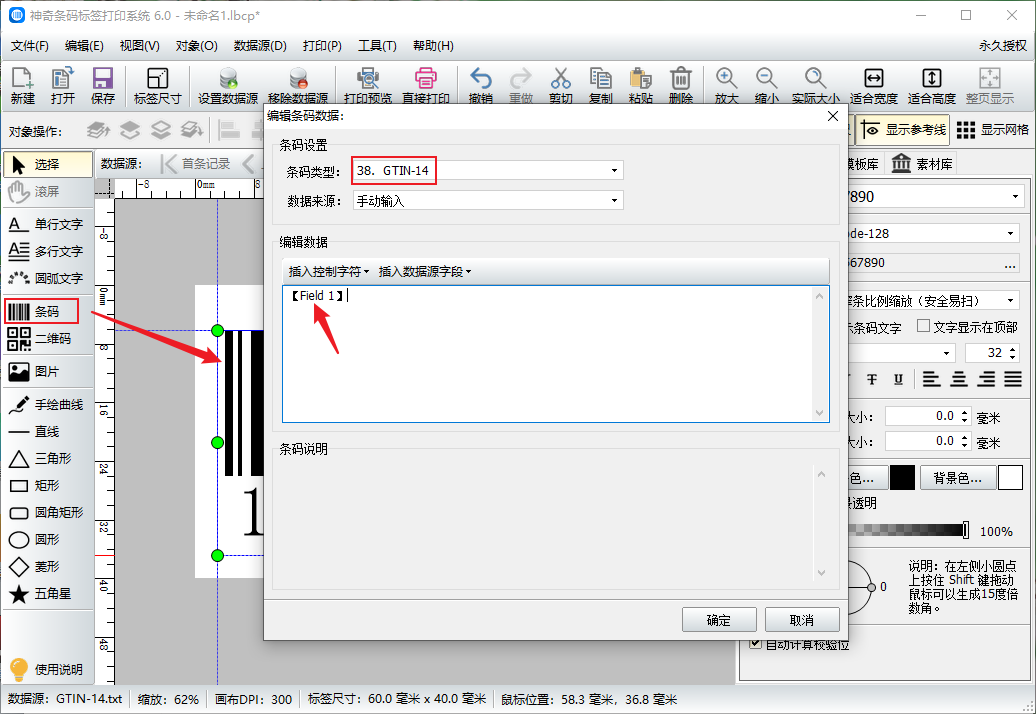This screenshot has width=1036, height=714.
Task: Open the 文件(F) menu
Action: (30, 46)
